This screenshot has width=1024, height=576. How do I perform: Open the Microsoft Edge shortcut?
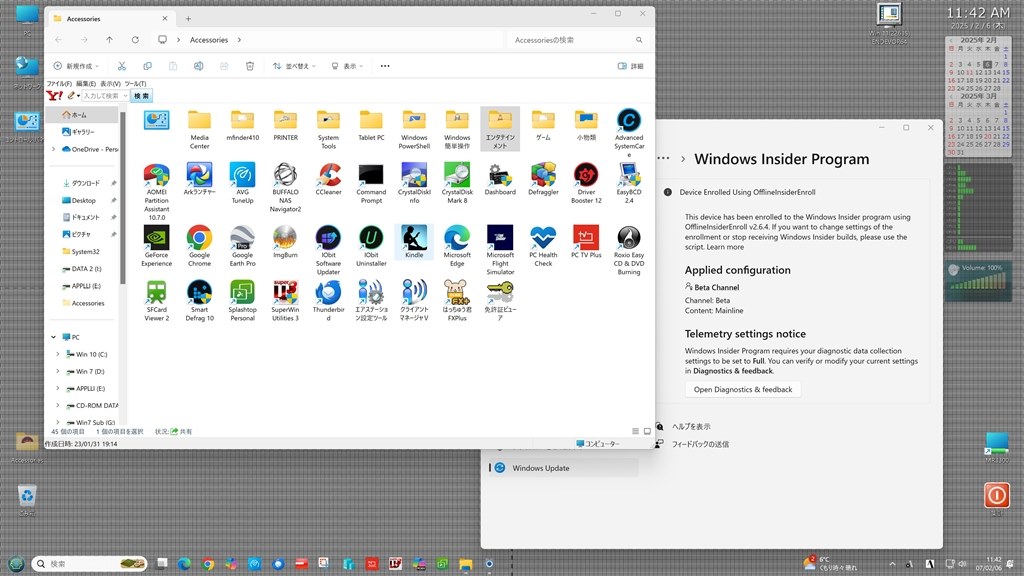coord(457,246)
